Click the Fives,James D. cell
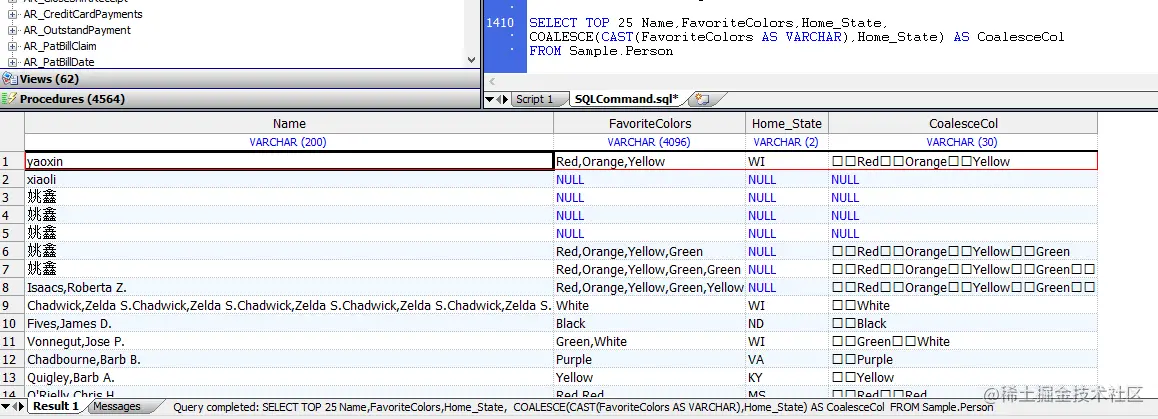The height and width of the screenshot is (419, 1158). [x=289, y=324]
